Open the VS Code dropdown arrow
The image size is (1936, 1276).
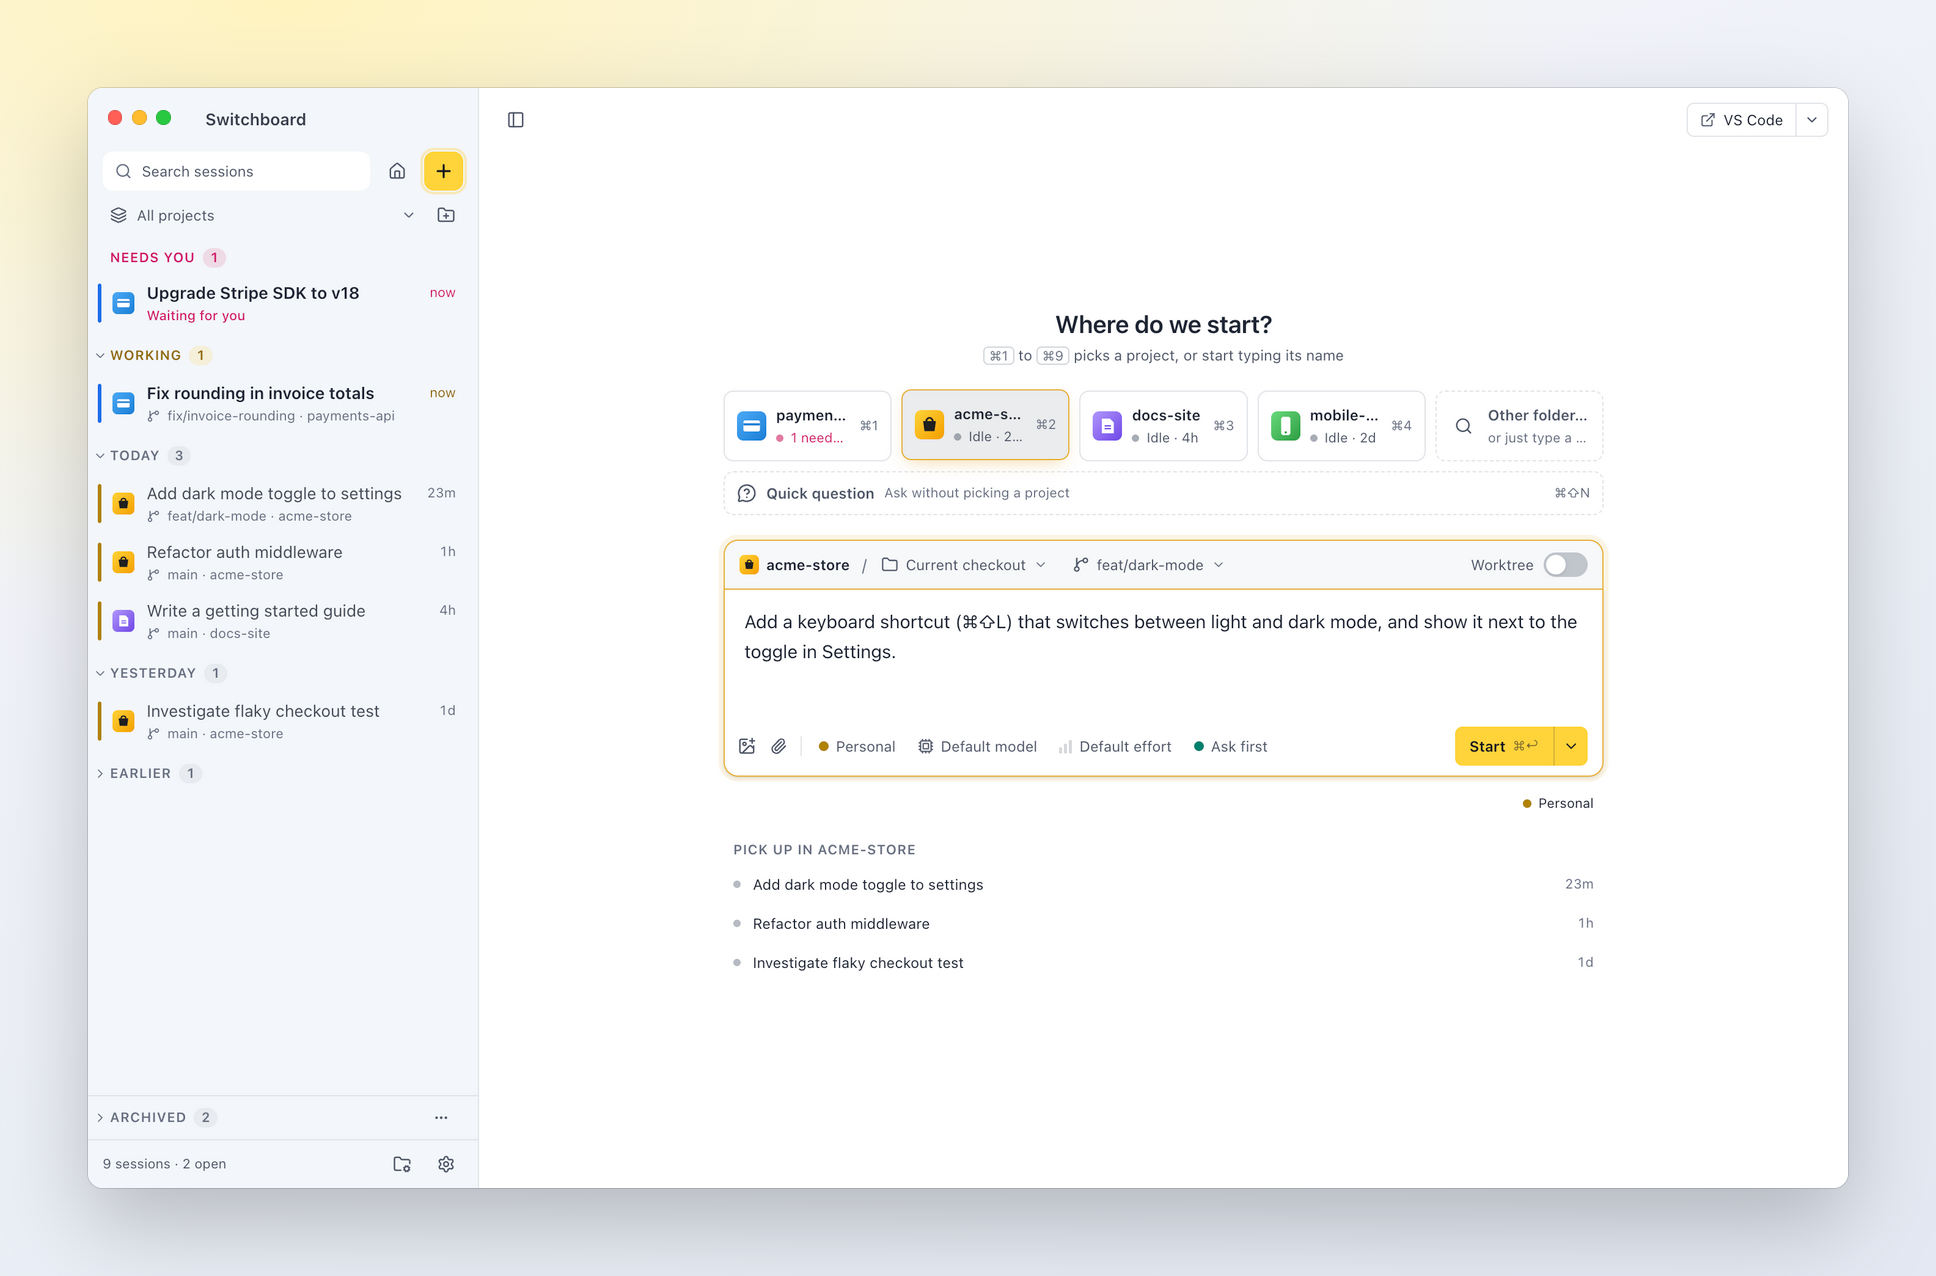coord(1812,120)
